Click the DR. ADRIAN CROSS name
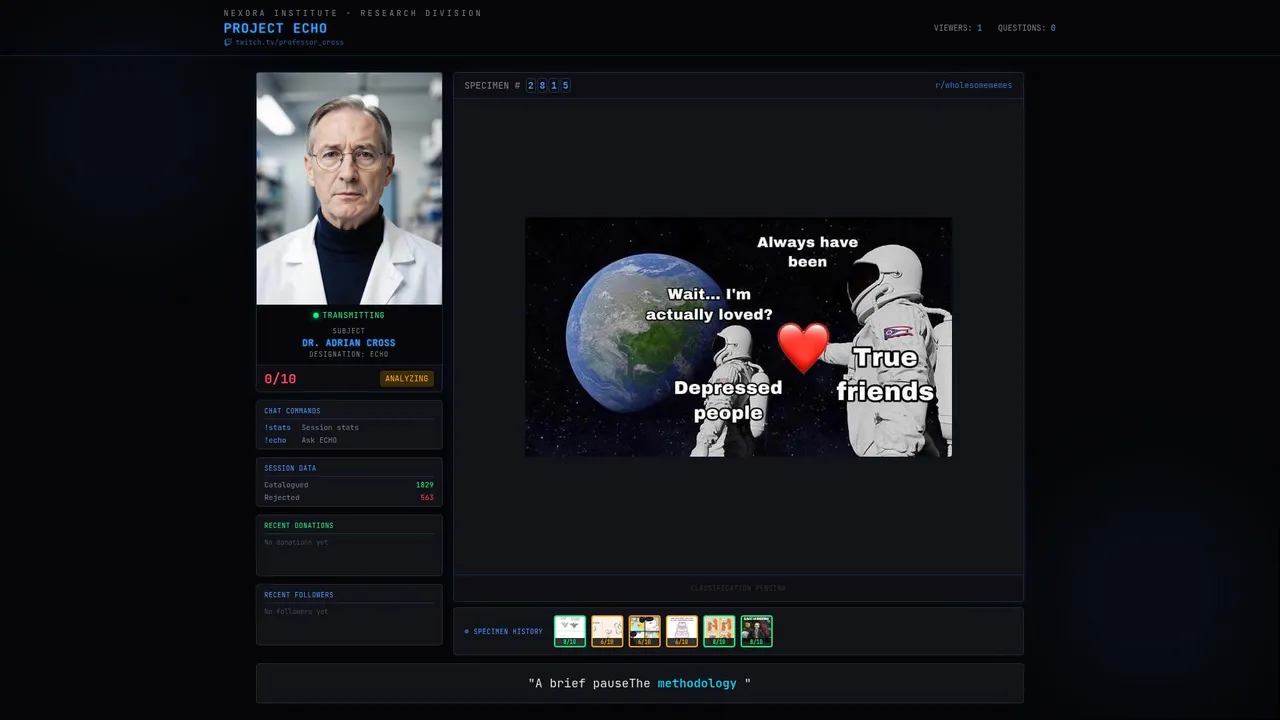The image size is (1280, 720). (x=349, y=343)
